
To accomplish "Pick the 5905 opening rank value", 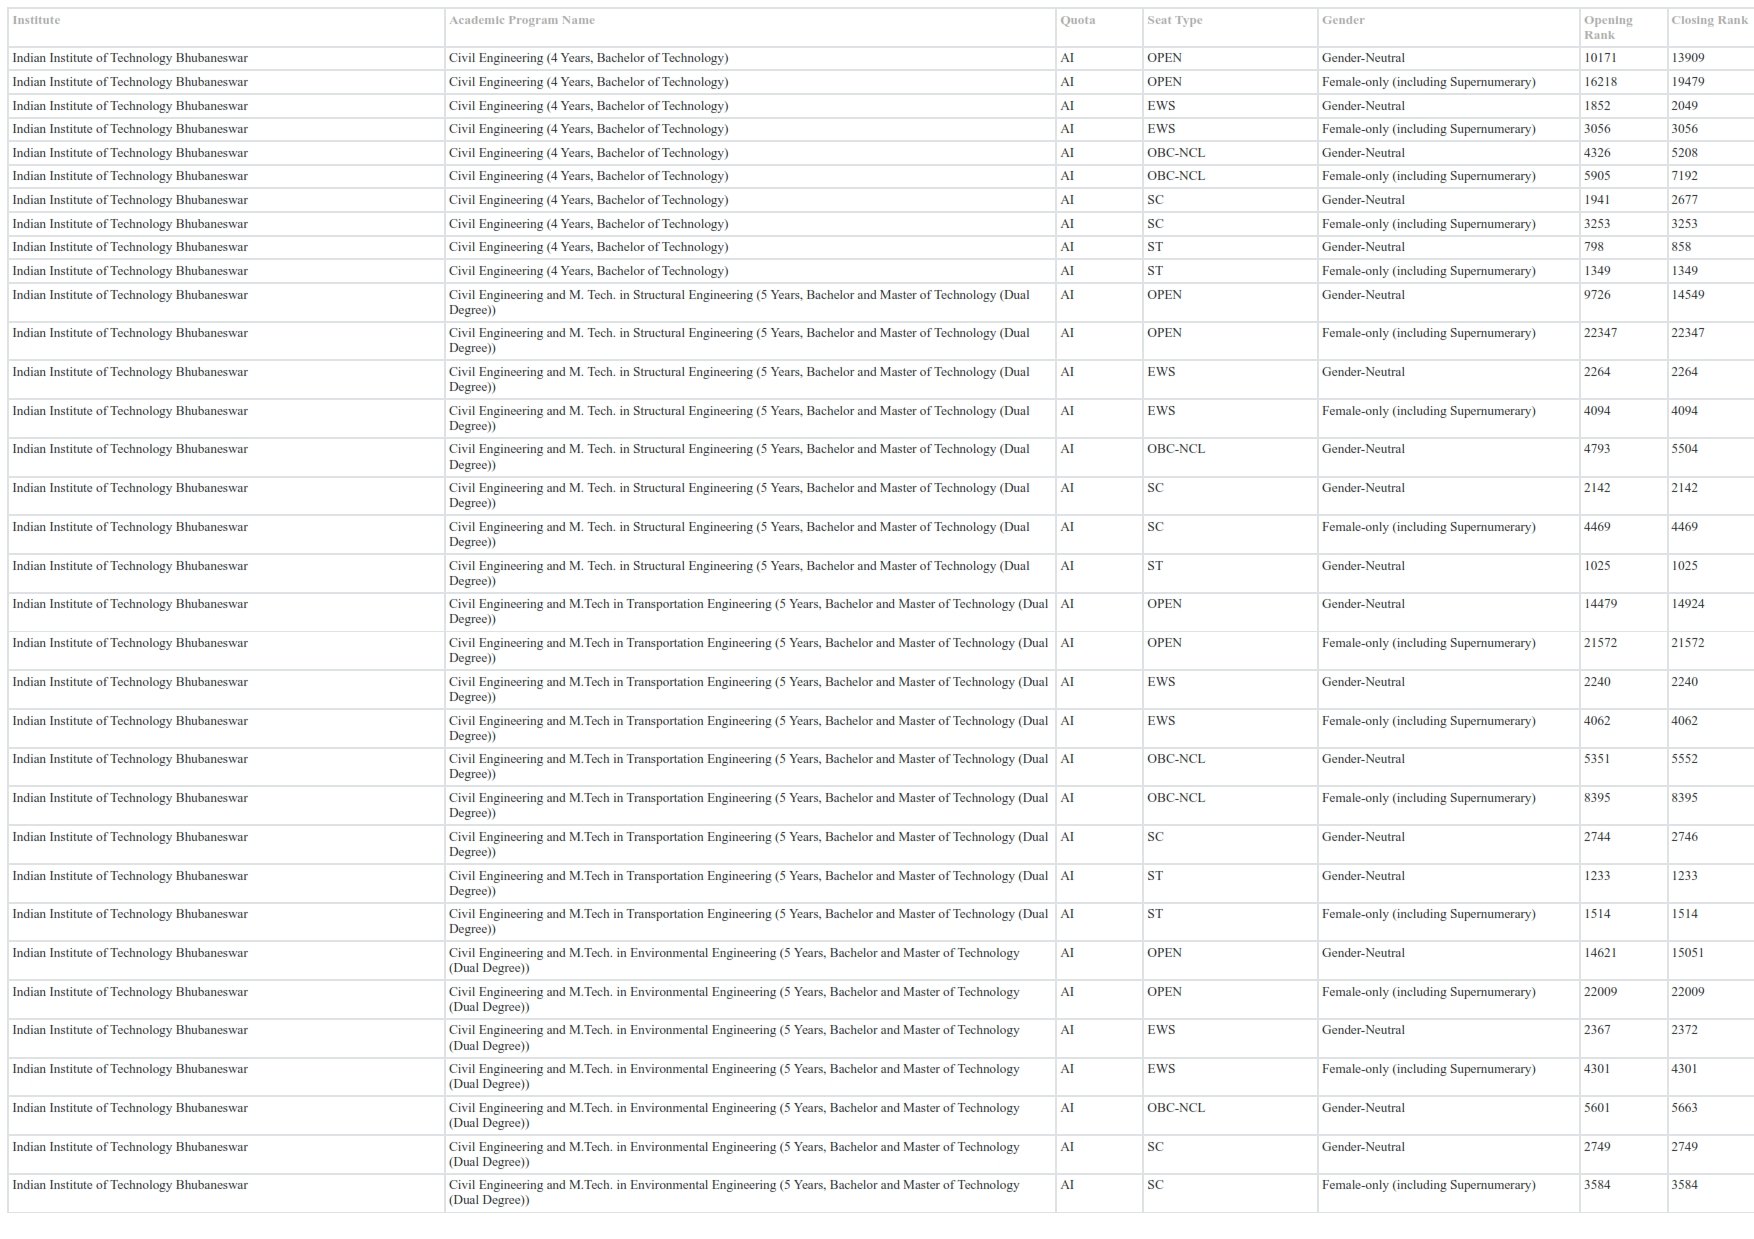I will pos(1597,176).
